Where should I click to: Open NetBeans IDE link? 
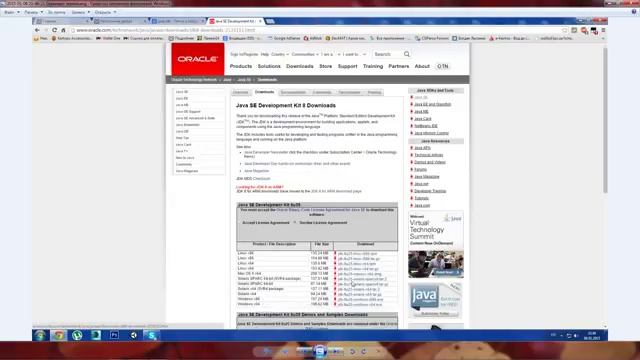(426, 126)
